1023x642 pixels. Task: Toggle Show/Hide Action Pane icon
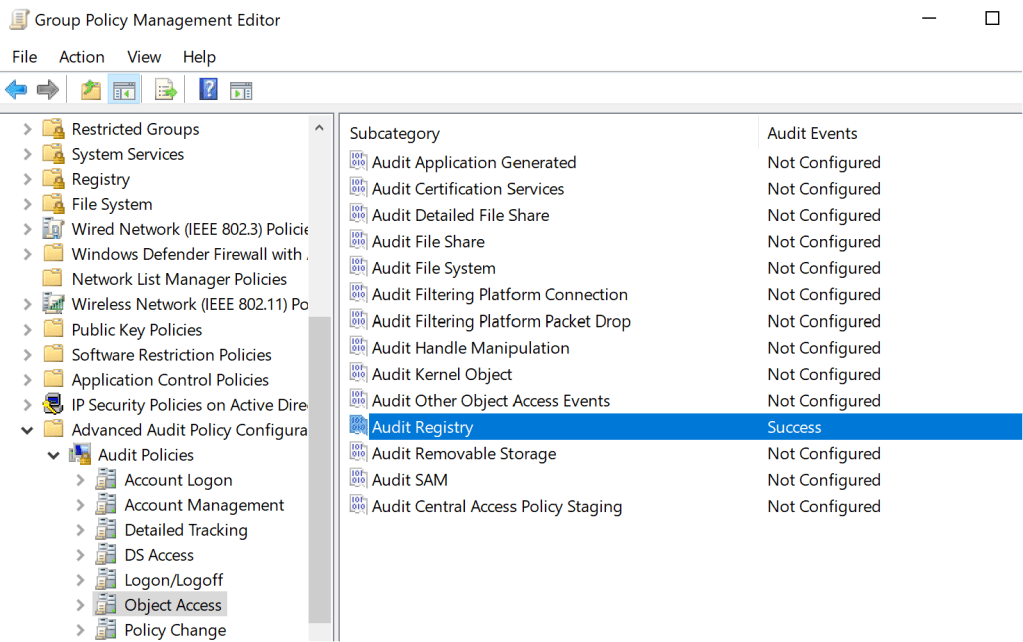(x=241, y=90)
